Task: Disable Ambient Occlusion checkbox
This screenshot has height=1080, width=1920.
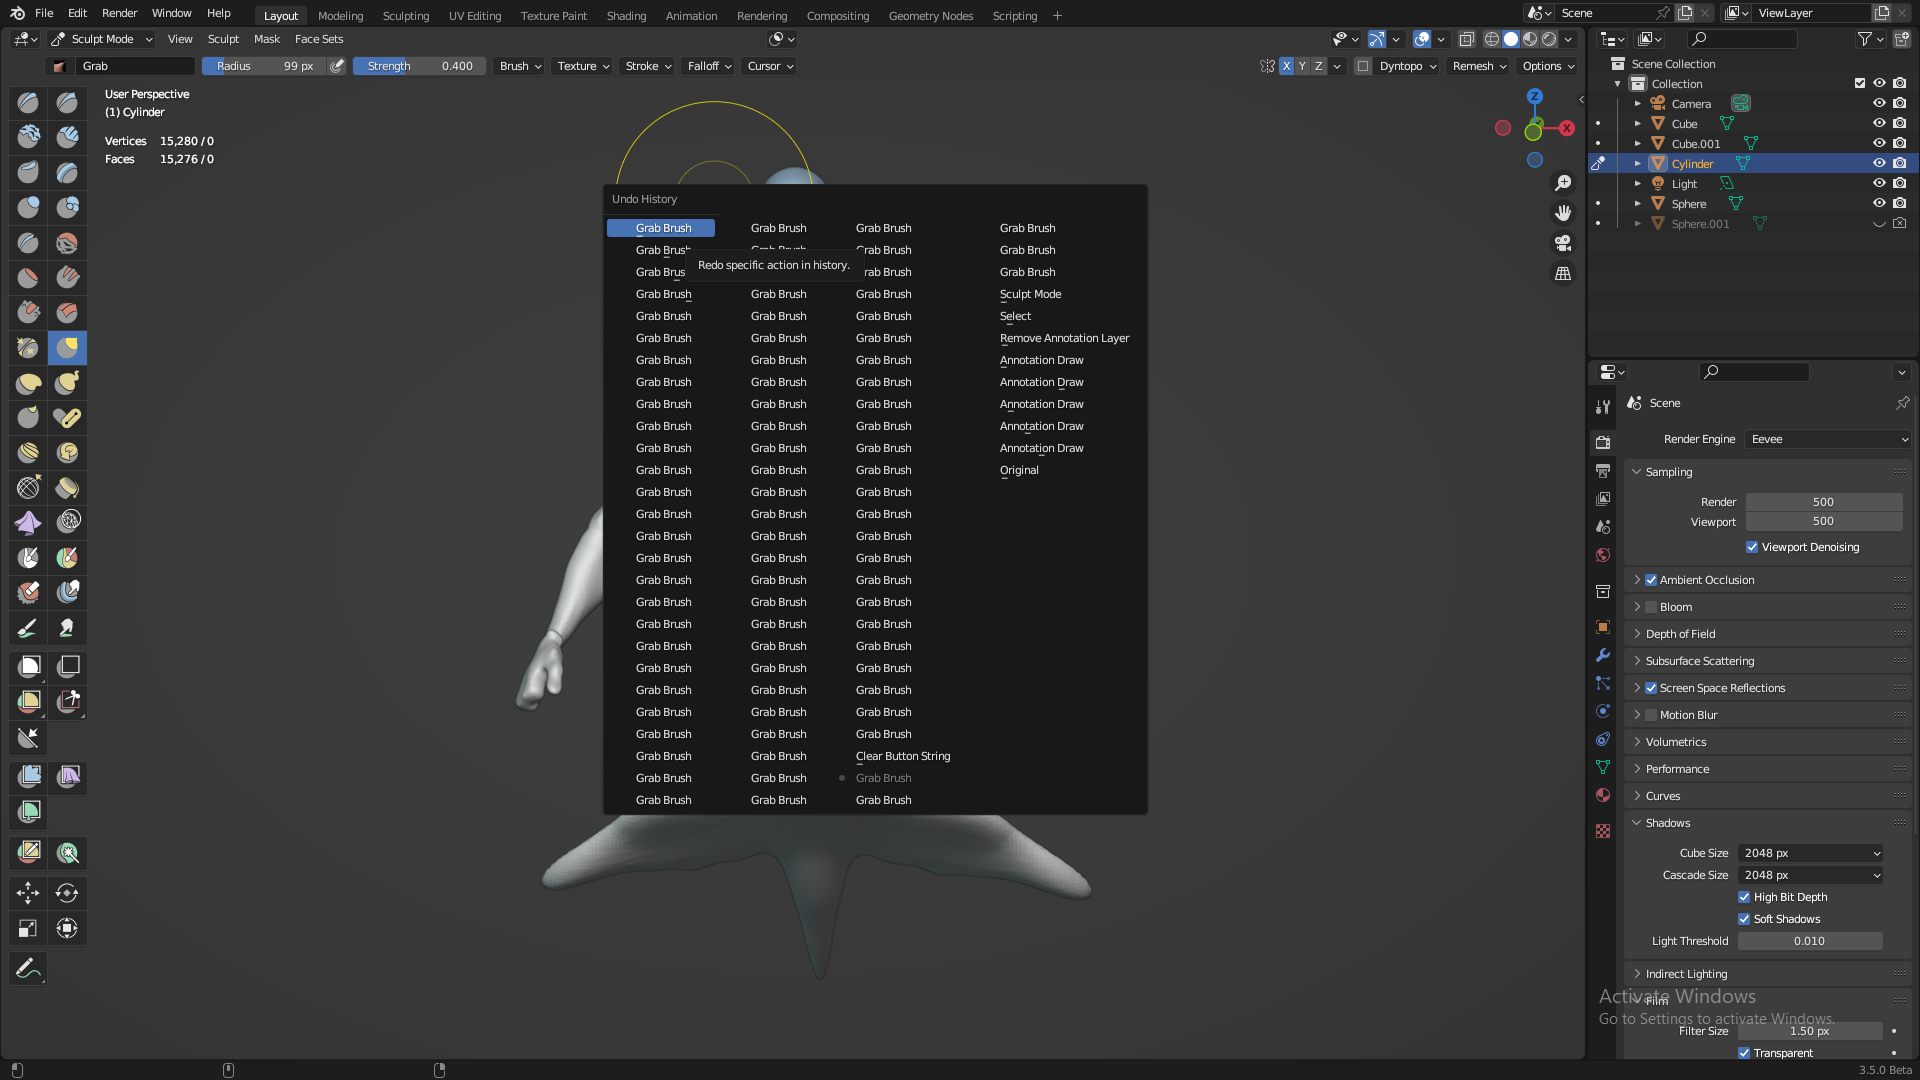Action: point(1651,580)
